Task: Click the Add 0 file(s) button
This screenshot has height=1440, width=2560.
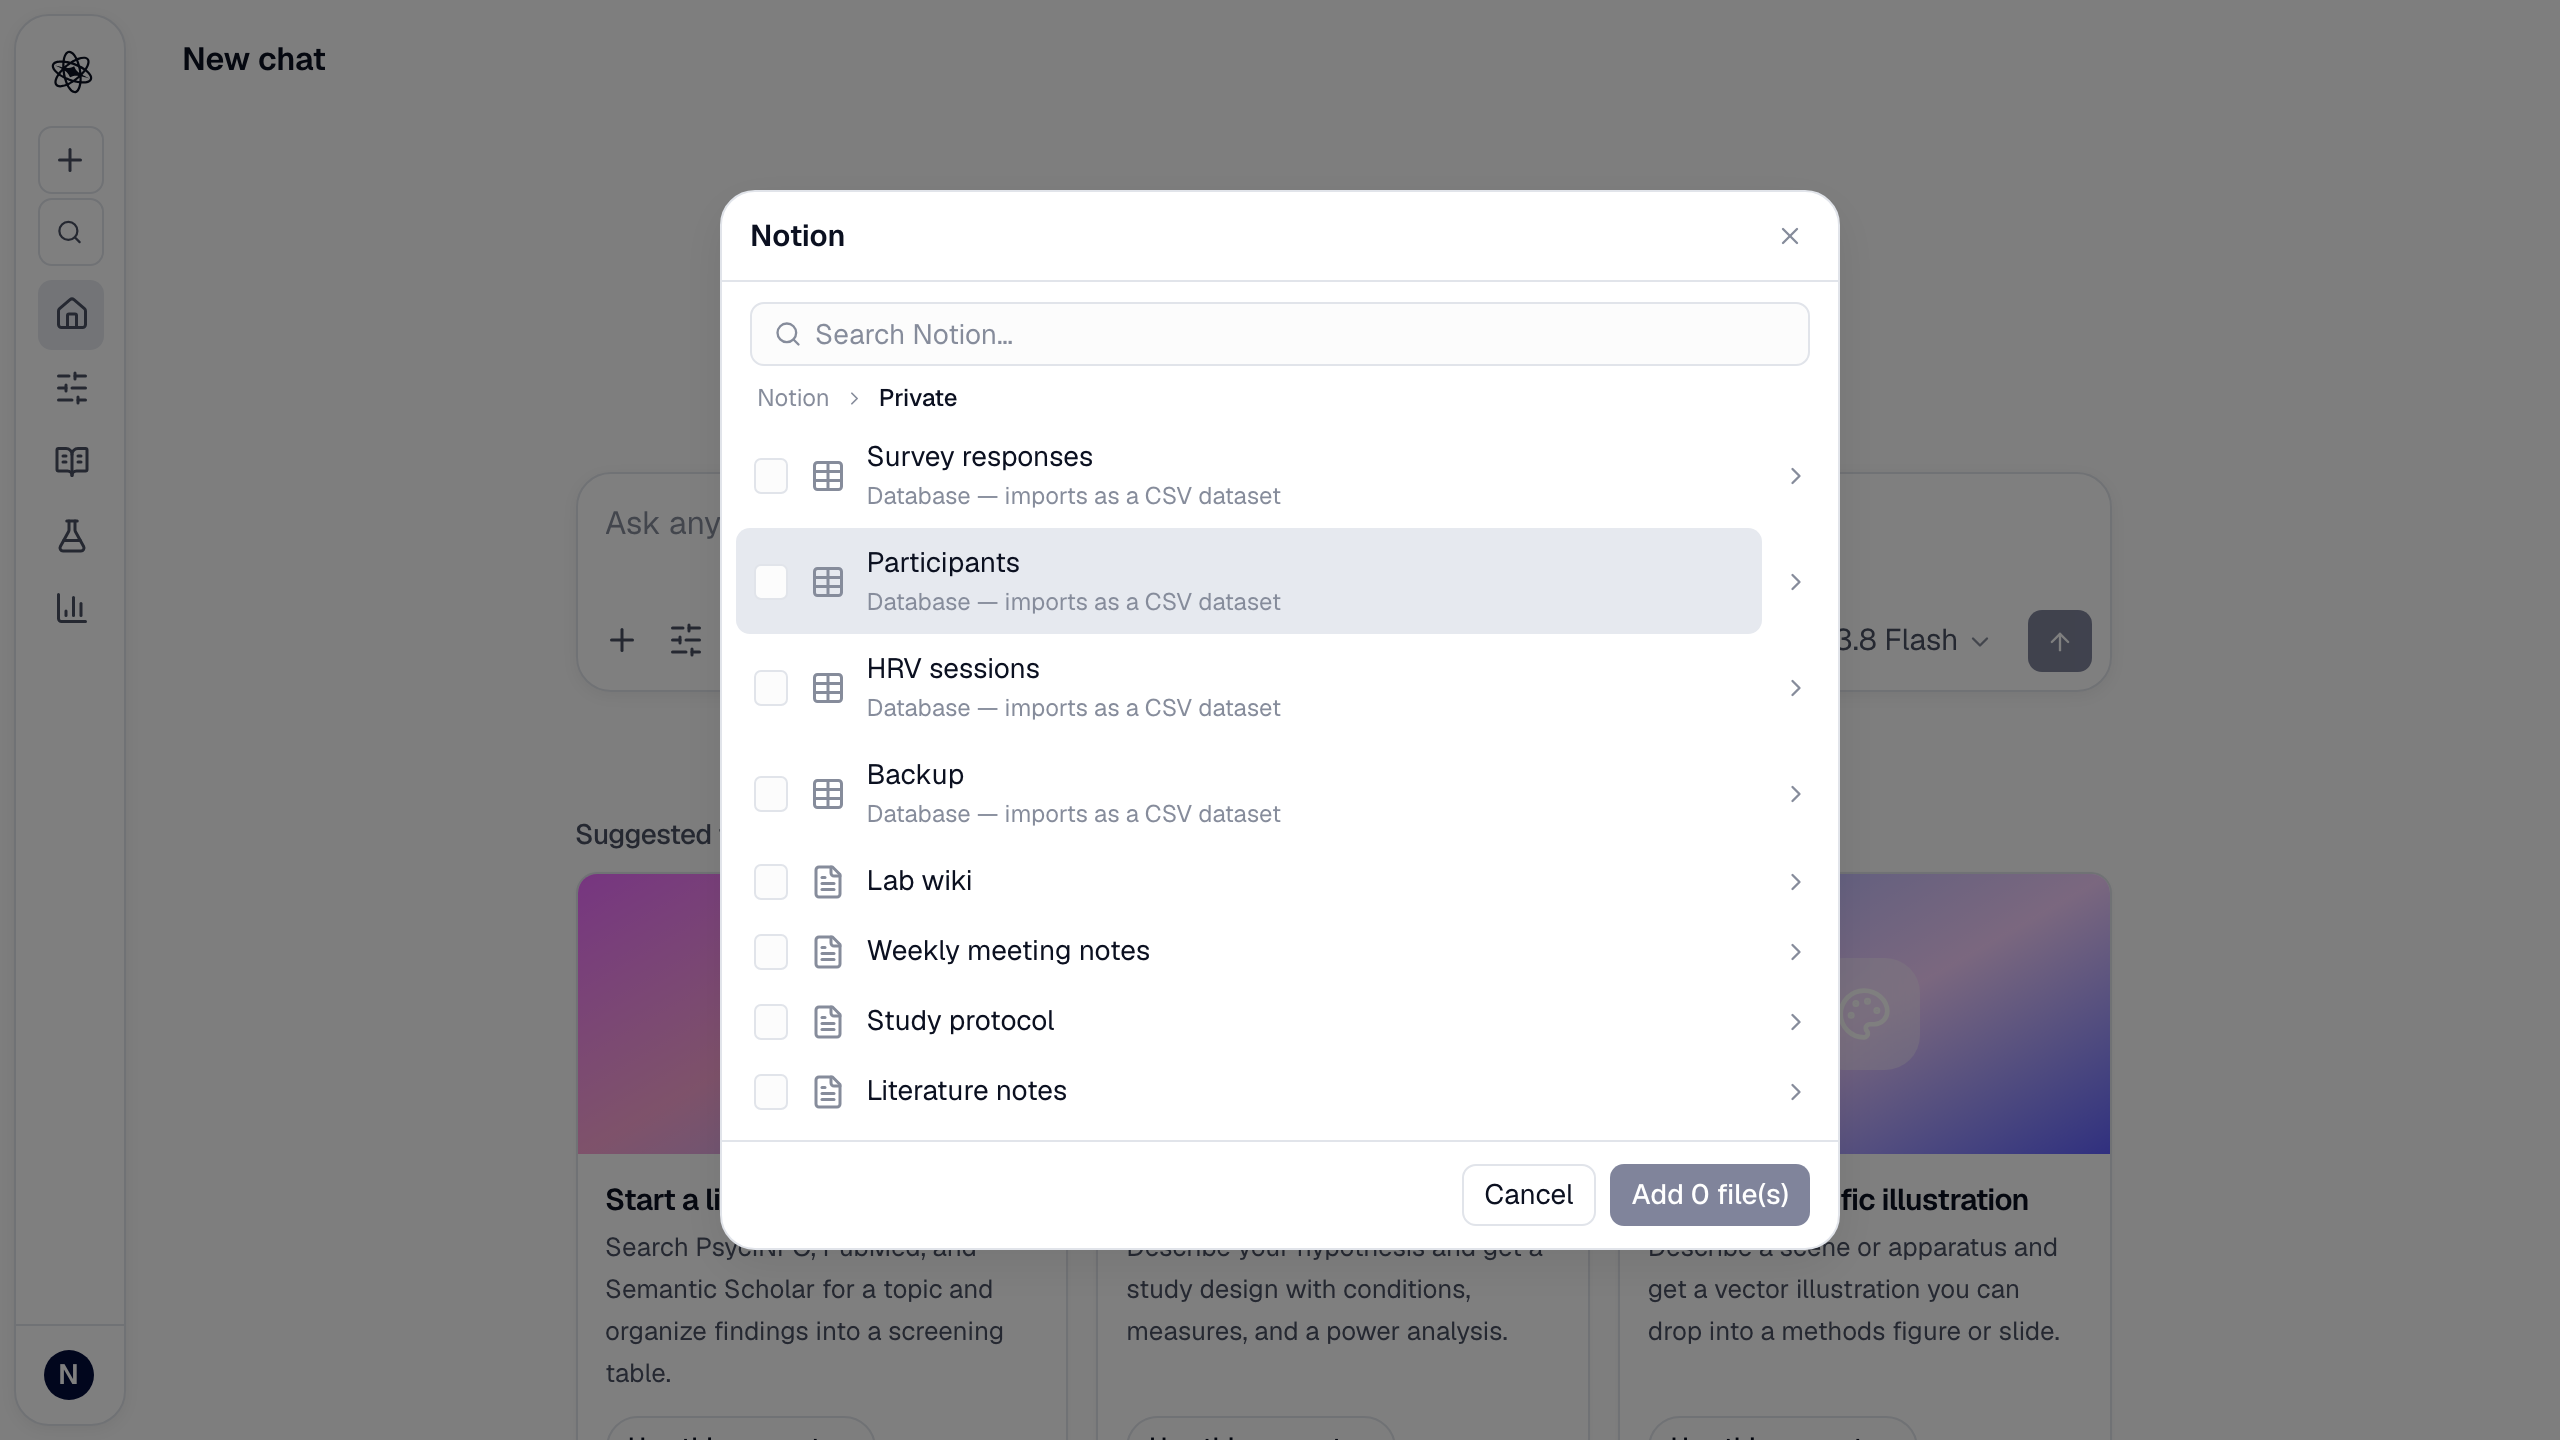Action: 1709,1195
